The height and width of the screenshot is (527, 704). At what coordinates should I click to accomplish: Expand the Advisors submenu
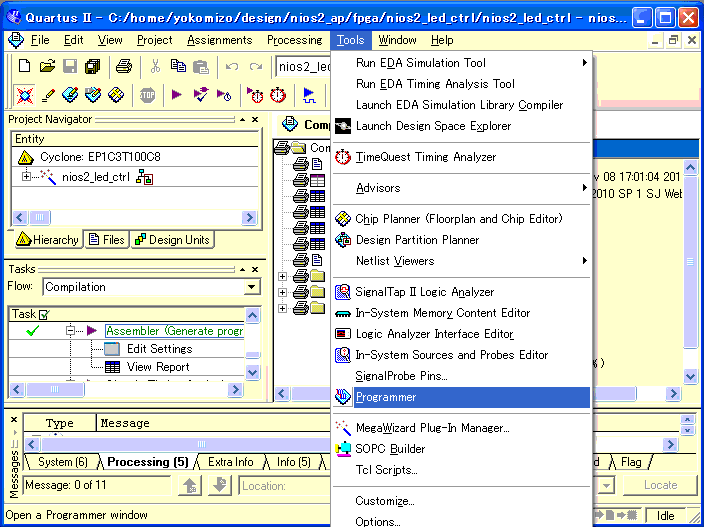(x=461, y=188)
